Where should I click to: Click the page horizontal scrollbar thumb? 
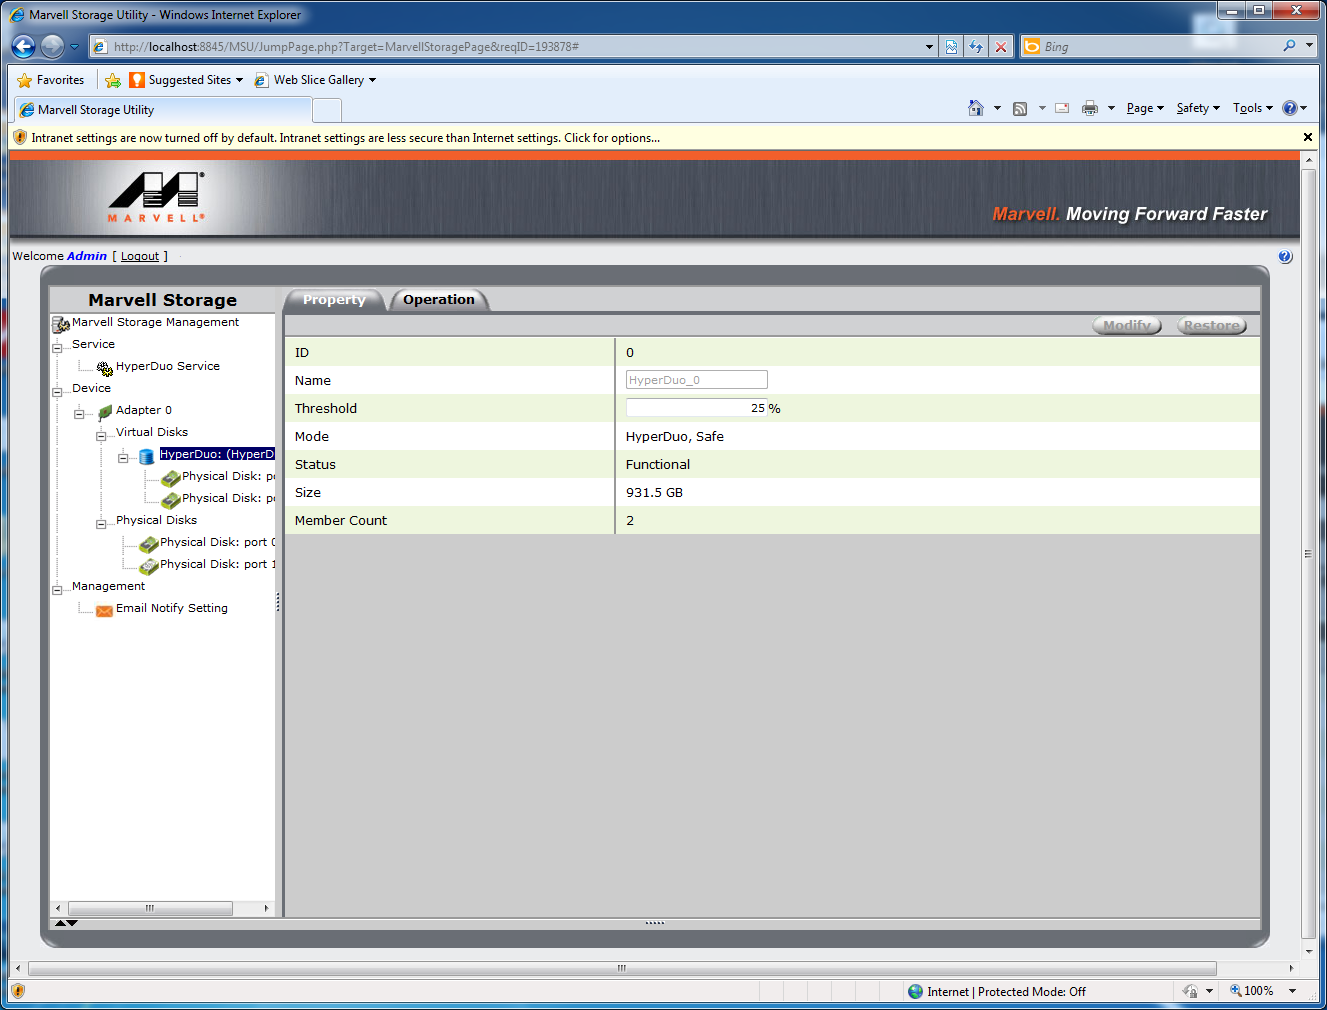point(622,968)
